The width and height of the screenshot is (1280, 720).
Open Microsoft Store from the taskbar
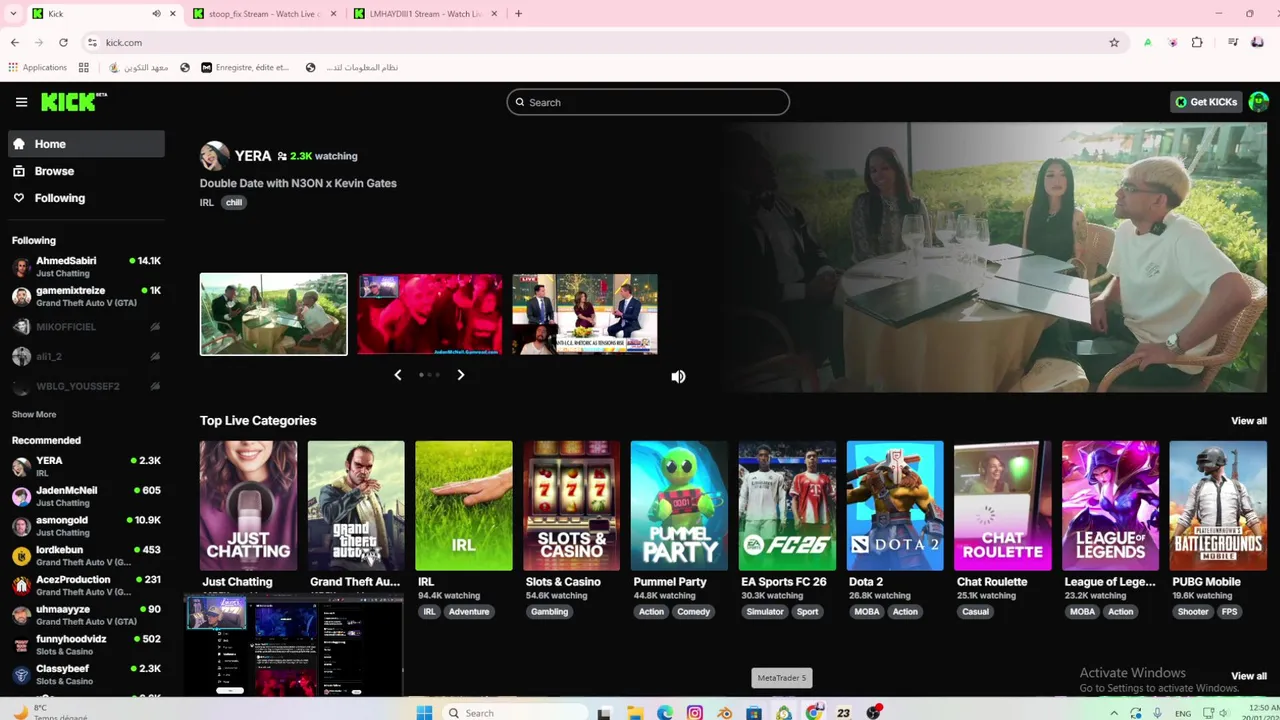(x=754, y=713)
